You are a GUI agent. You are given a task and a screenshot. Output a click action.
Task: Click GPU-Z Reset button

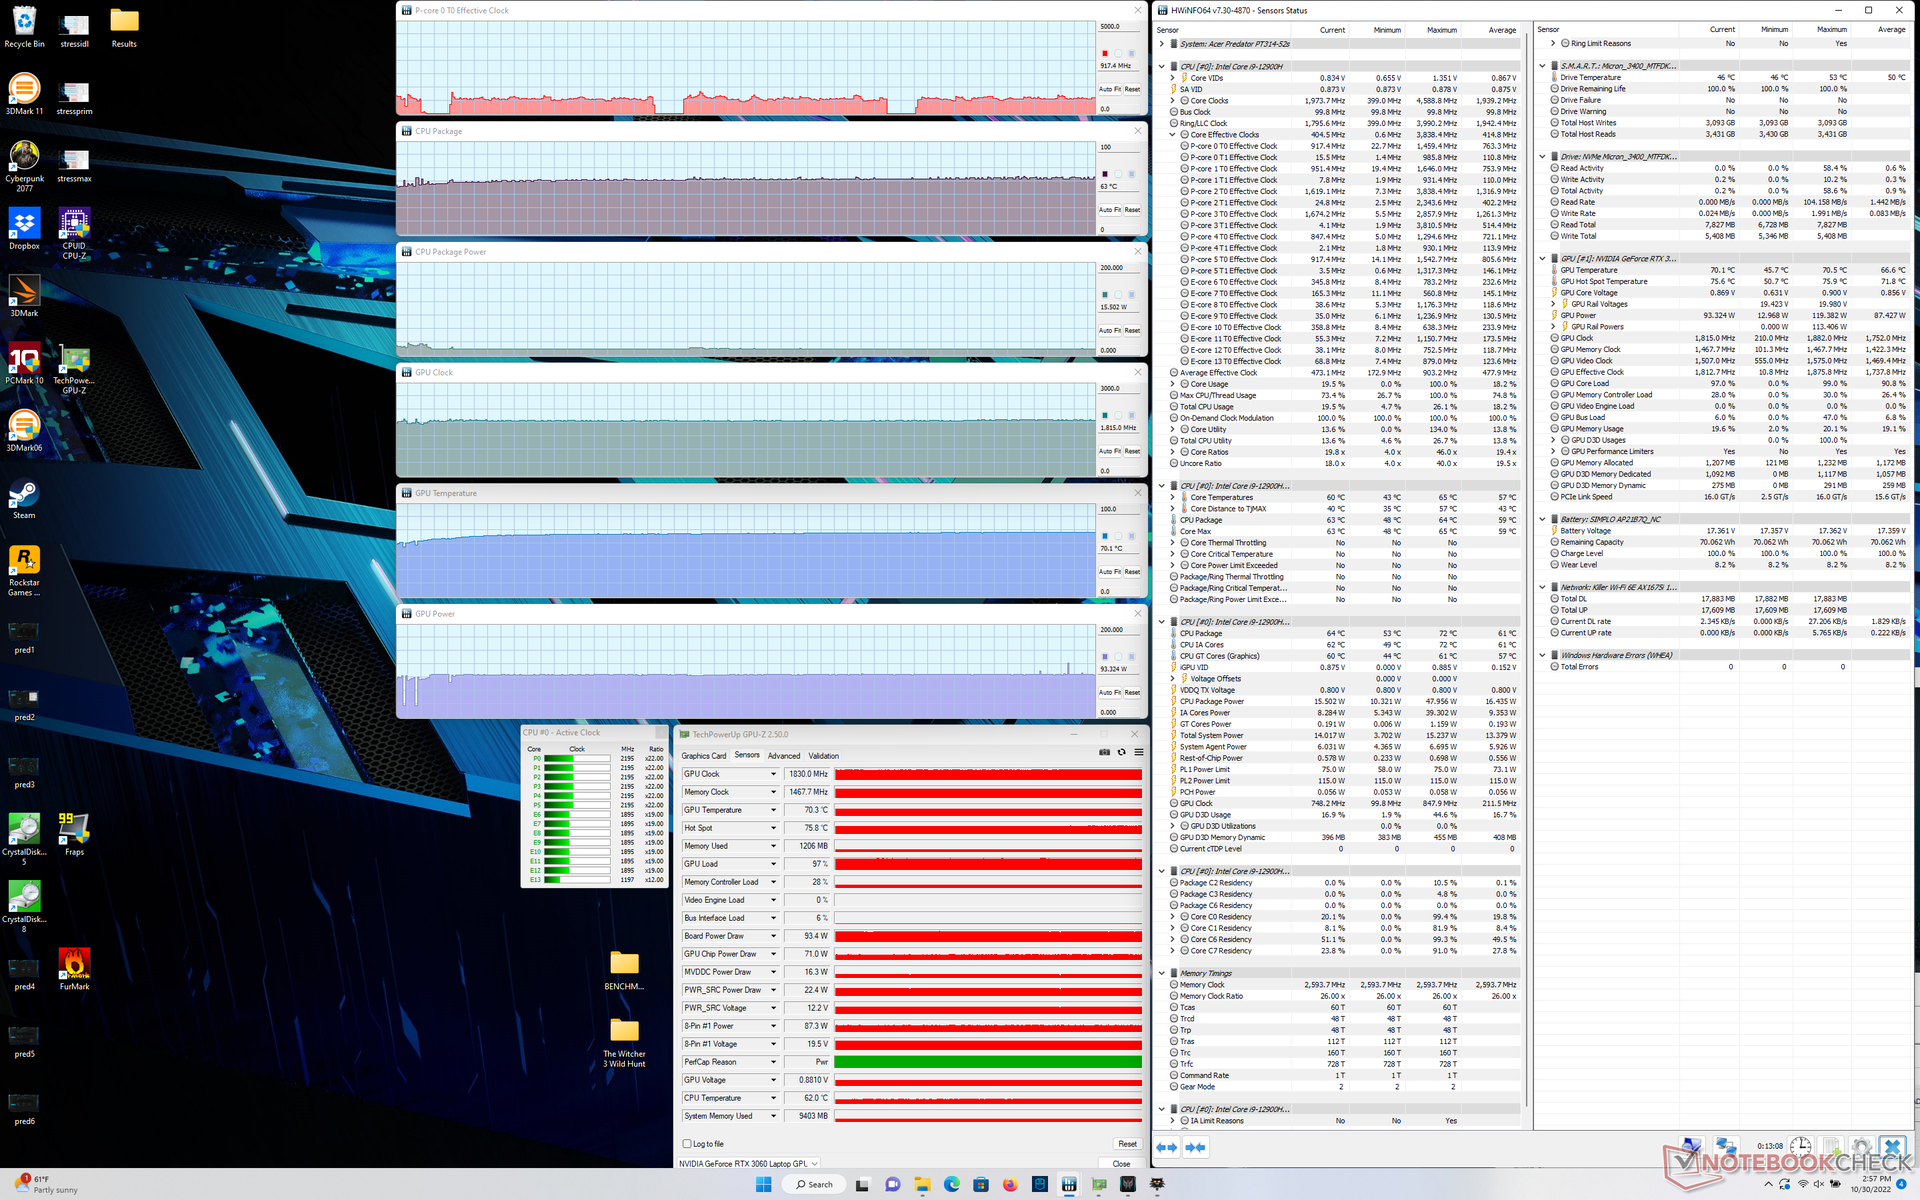click(1127, 1144)
